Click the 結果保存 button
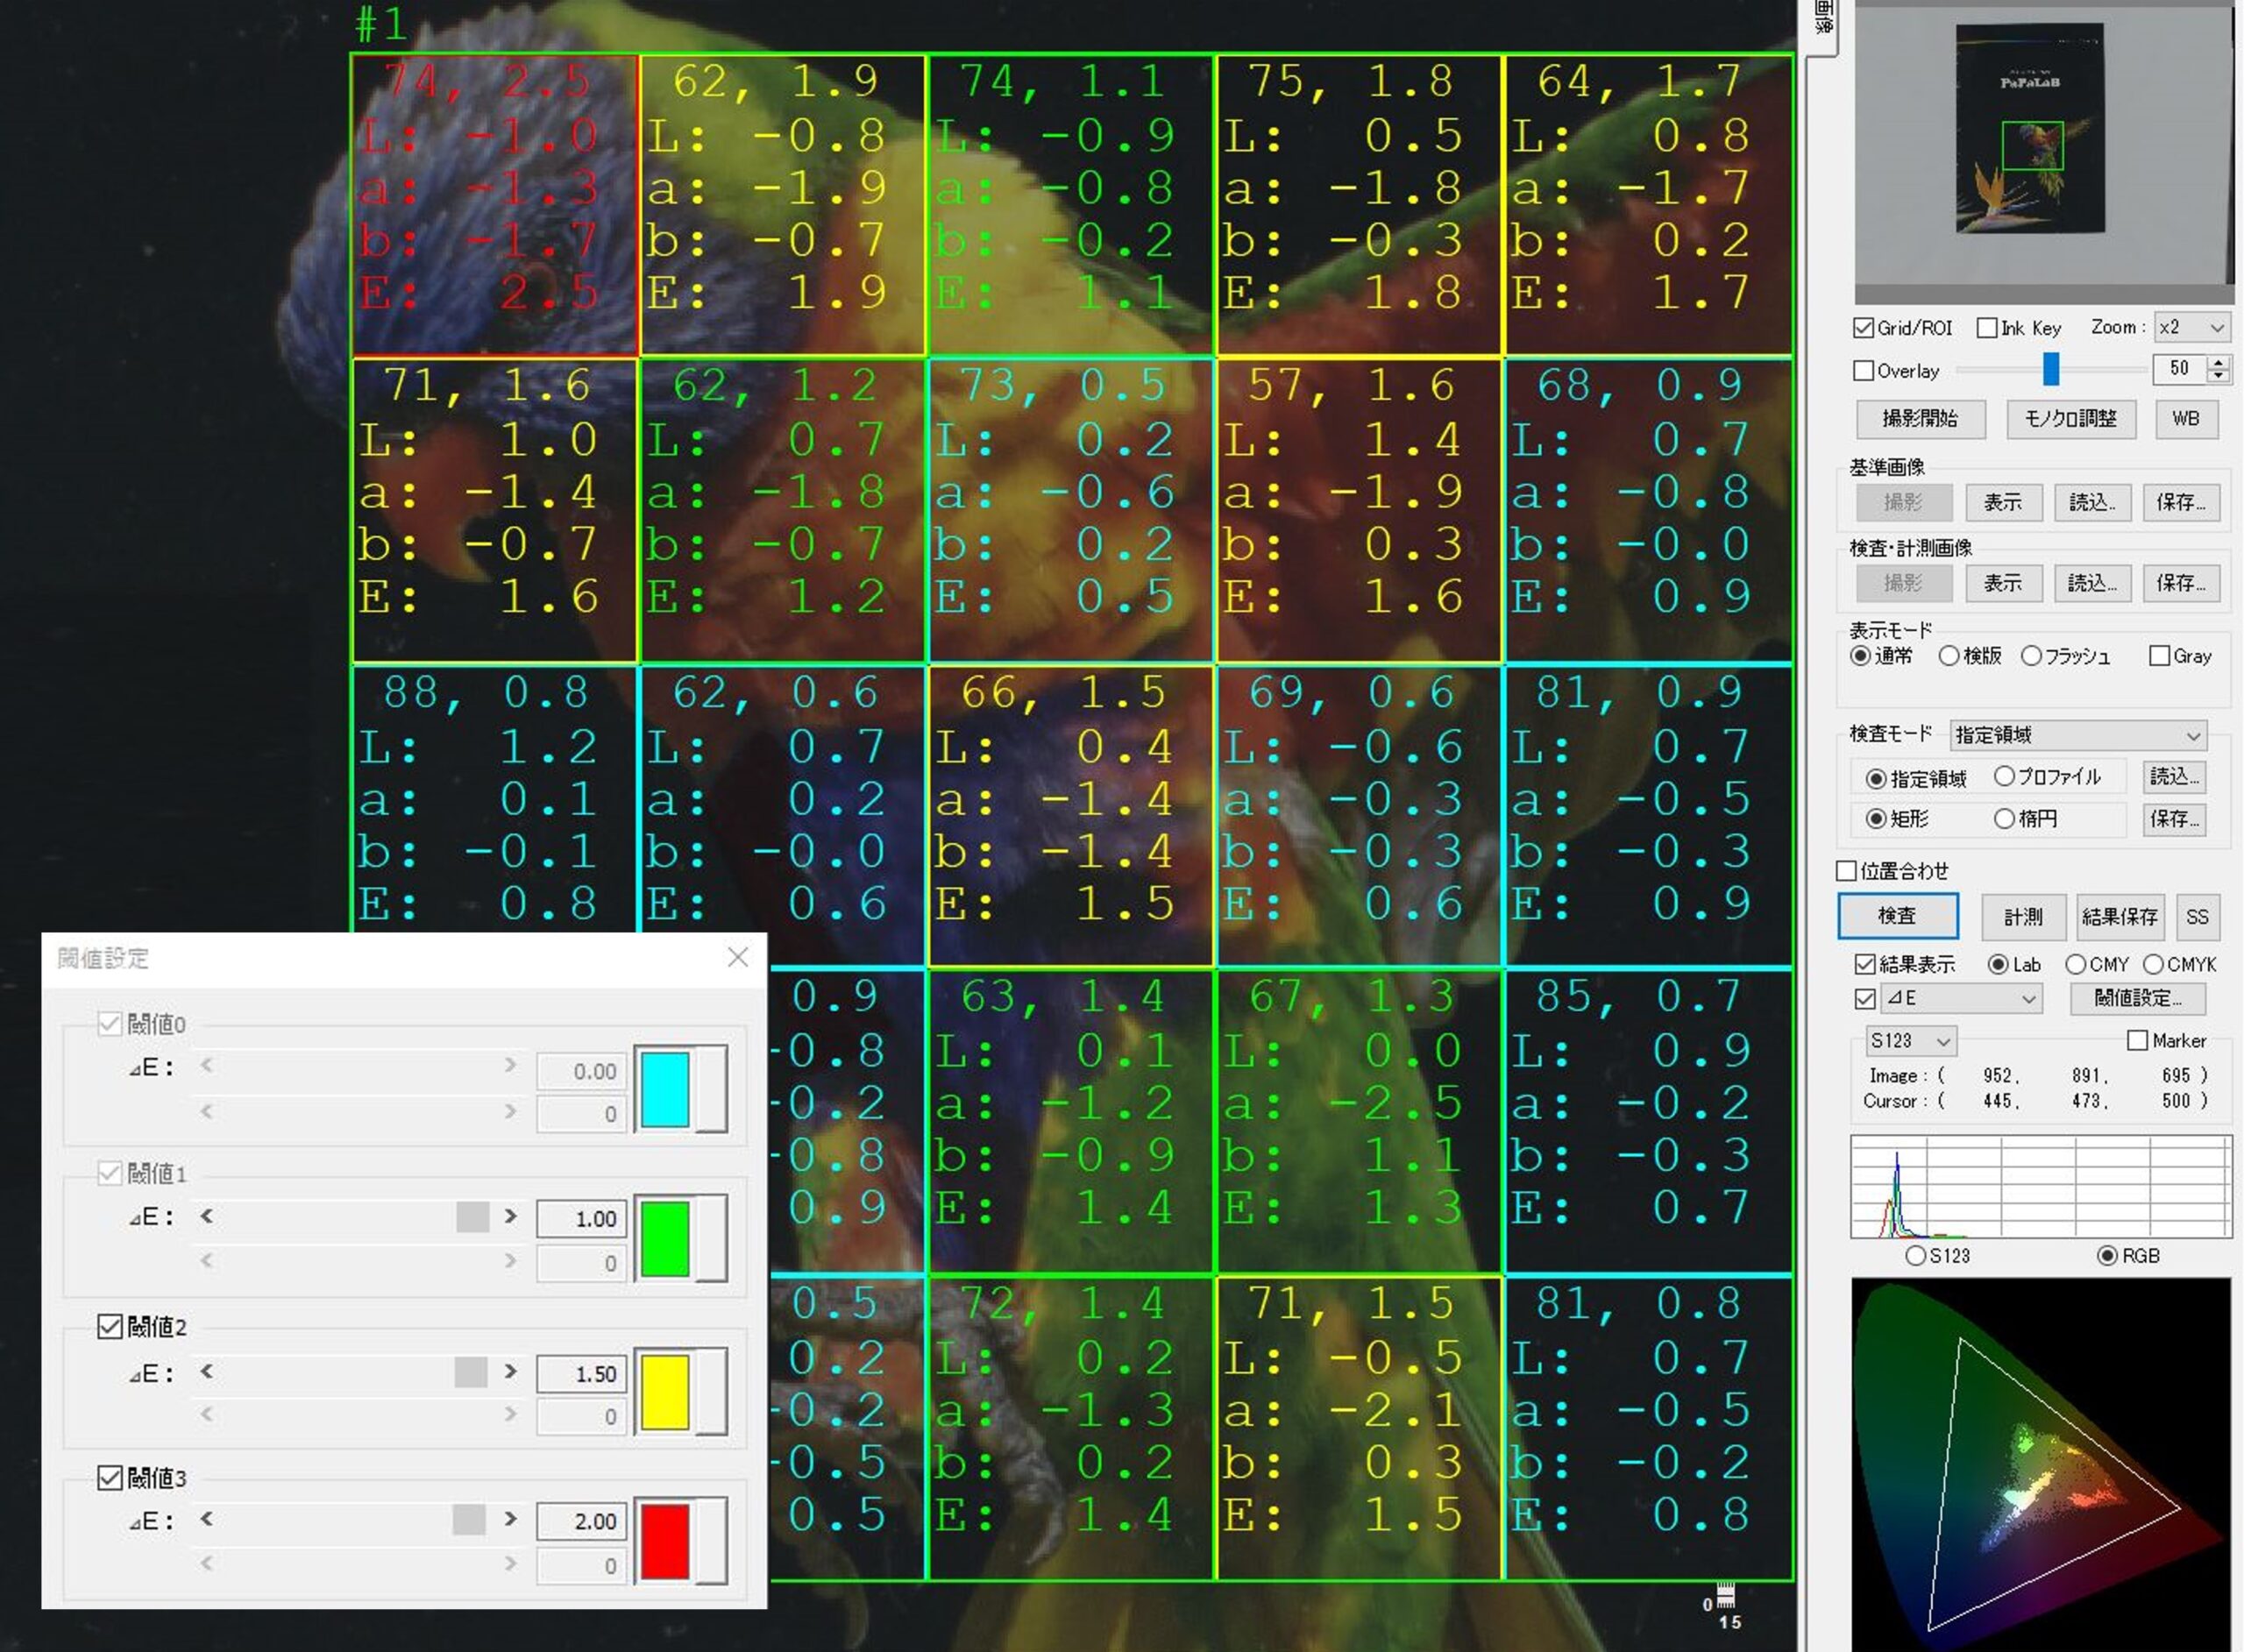 point(2120,917)
